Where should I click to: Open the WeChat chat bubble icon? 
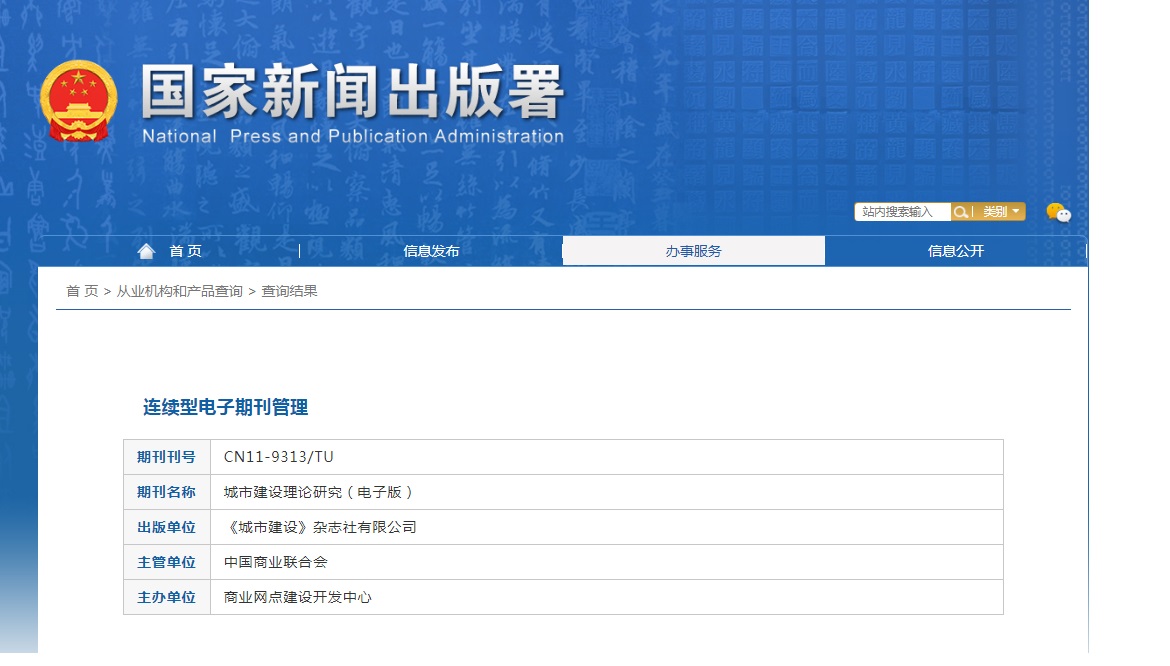point(1058,212)
